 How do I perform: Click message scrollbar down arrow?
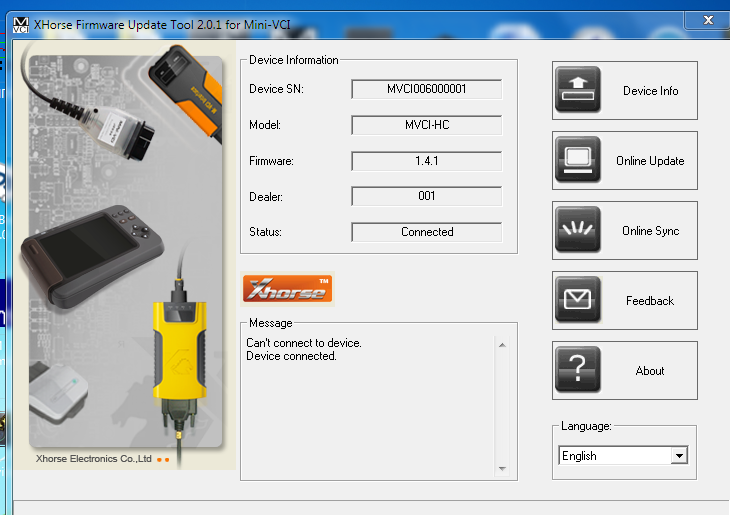coord(502,468)
